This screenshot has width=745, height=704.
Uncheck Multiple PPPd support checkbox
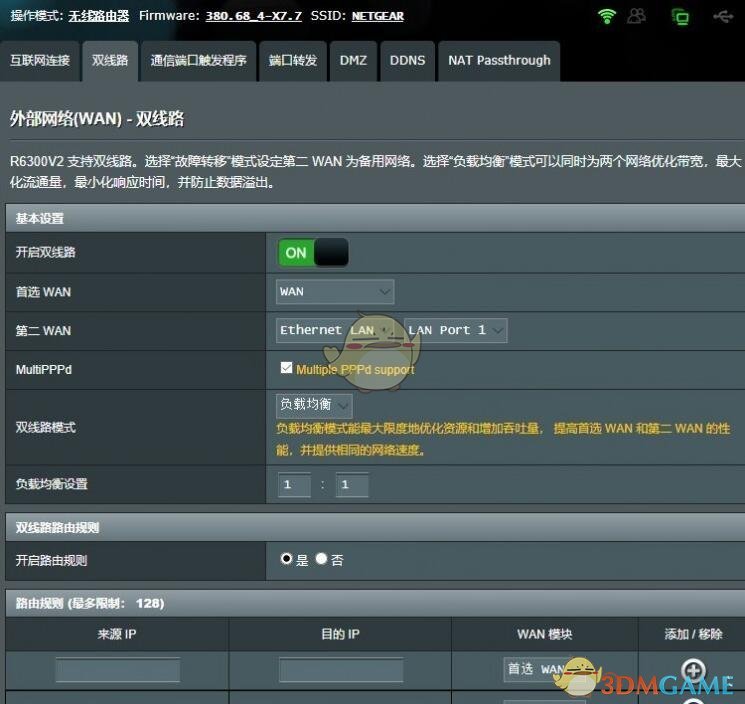(x=287, y=368)
